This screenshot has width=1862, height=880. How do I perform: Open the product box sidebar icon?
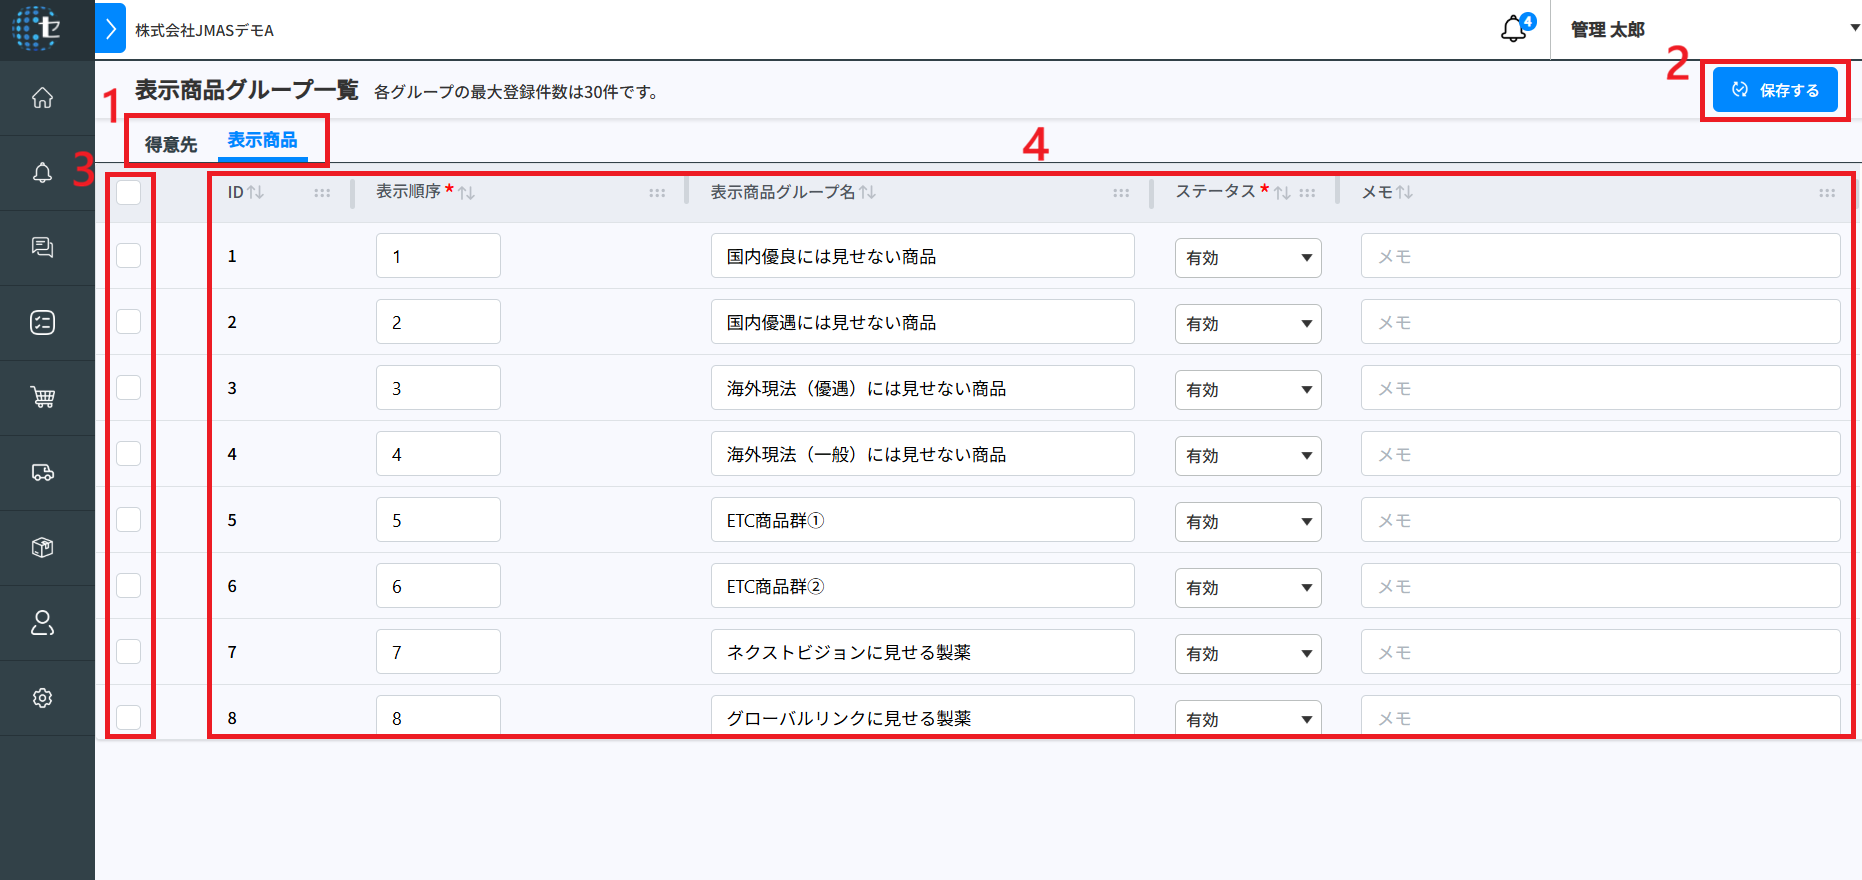click(x=42, y=548)
